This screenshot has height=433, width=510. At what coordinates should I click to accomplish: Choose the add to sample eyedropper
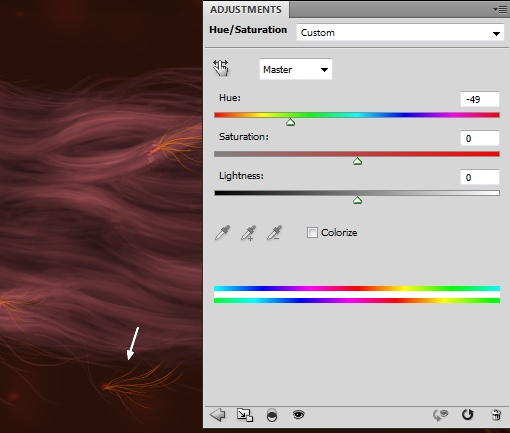248,233
